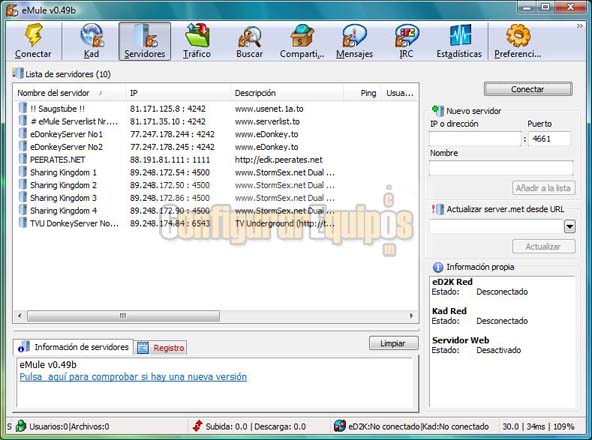Open the Buscar search icon
Screen dimensions: 592x440
(249, 36)
